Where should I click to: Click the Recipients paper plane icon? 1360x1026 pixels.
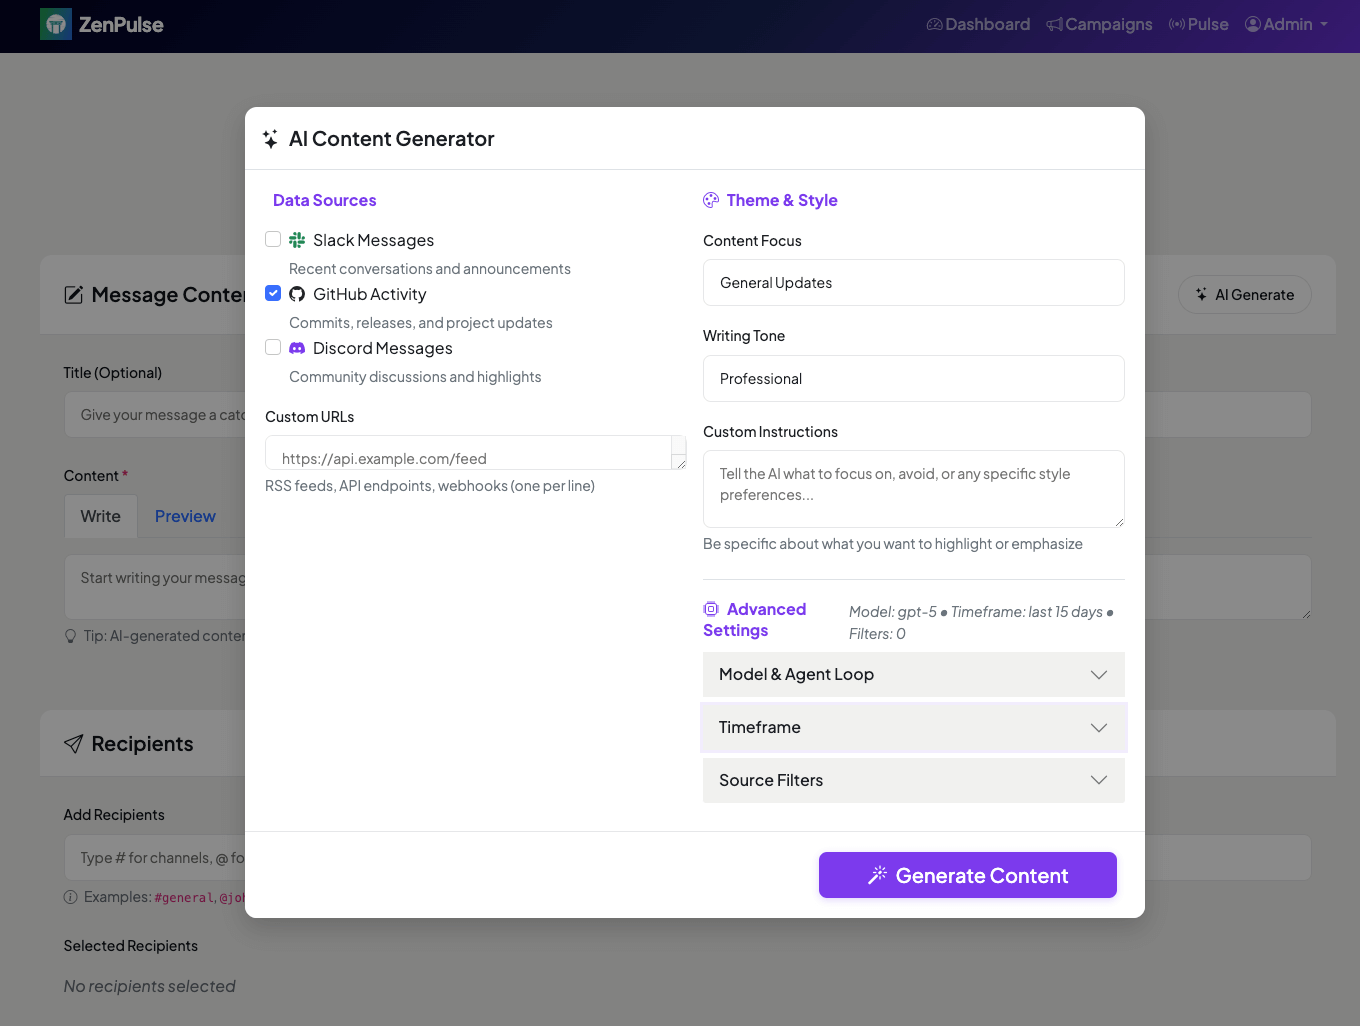pos(73,744)
